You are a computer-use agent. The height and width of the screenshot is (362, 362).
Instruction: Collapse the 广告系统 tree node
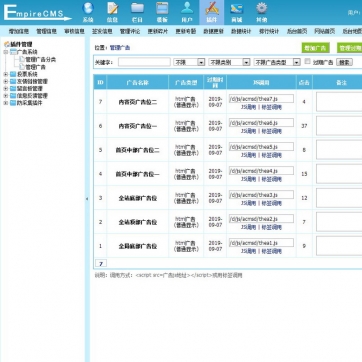pyautogui.click(x=5, y=52)
